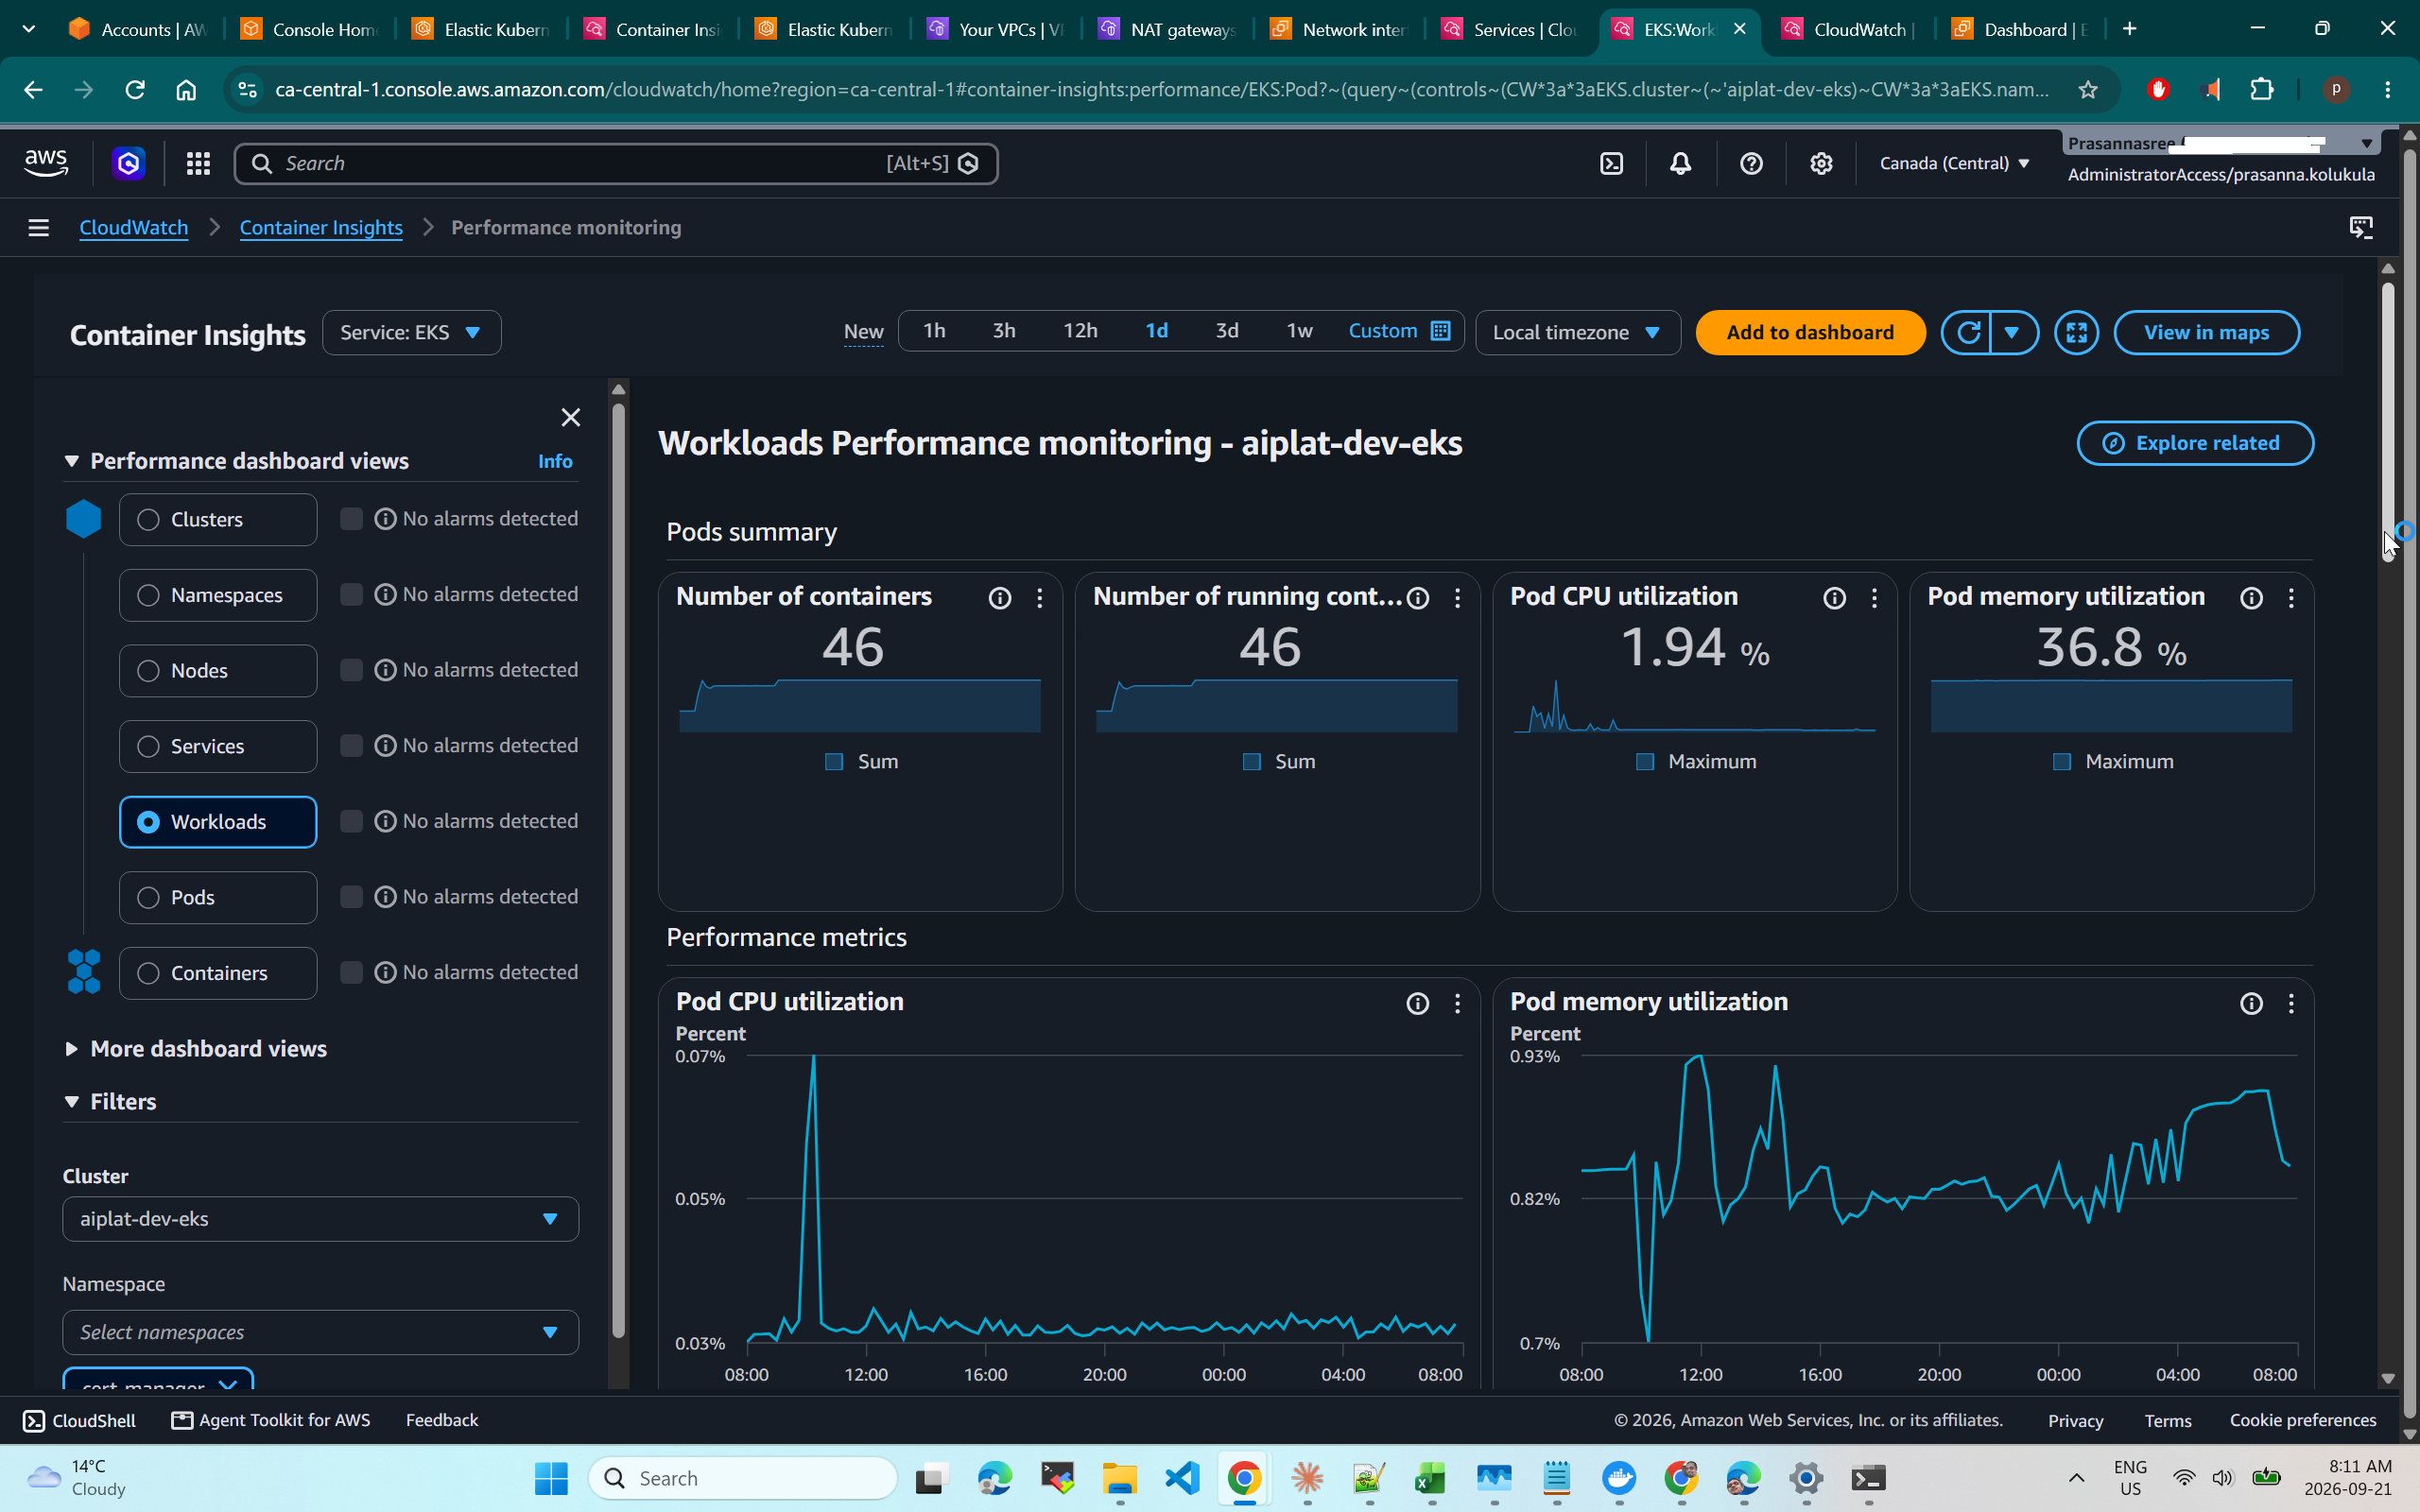Open the Container Insights breadcrumb link
Viewport: 2420px width, 1512px height.
pyautogui.click(x=321, y=228)
